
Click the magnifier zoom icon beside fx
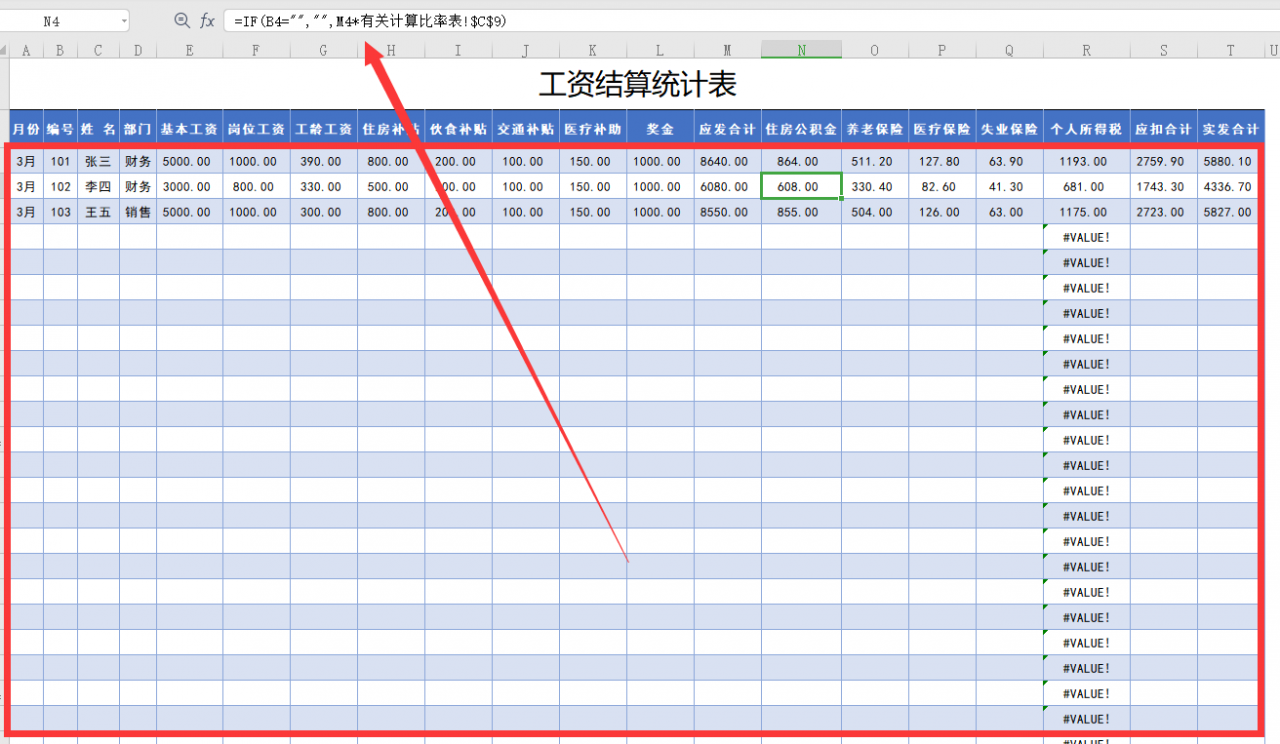(x=183, y=20)
